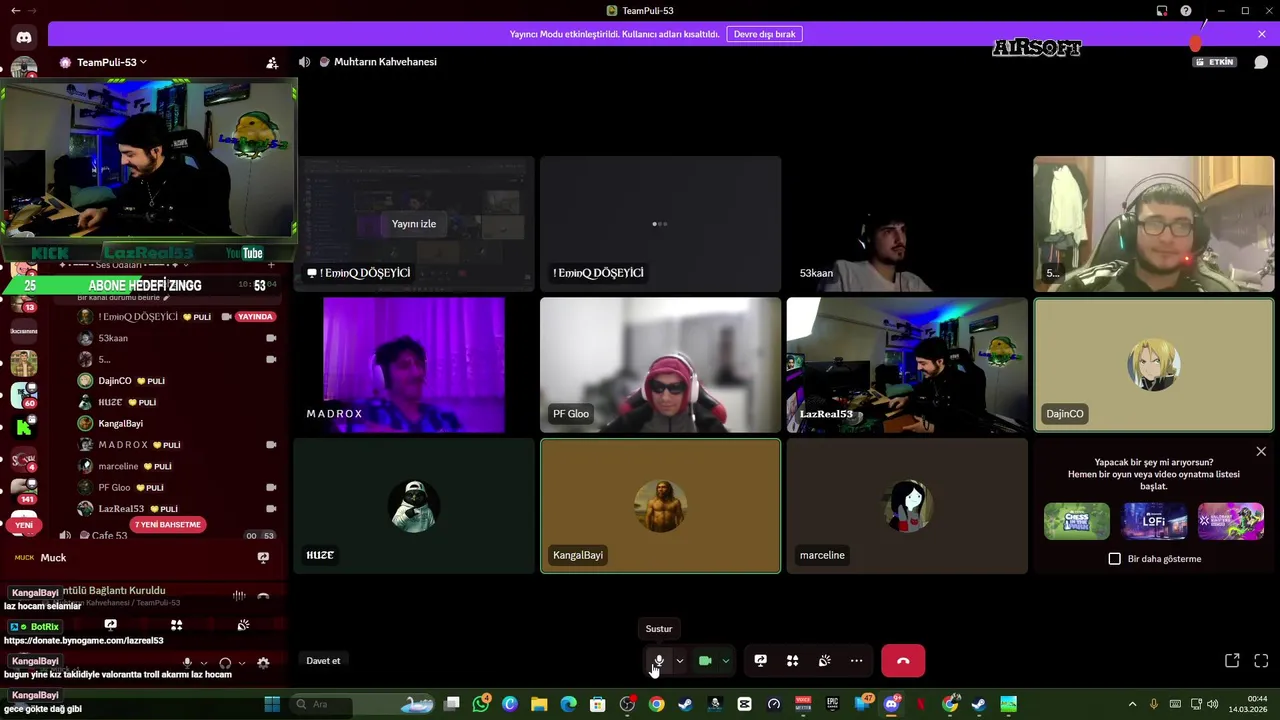
Task: Pop out the call window
Action: (1232, 661)
